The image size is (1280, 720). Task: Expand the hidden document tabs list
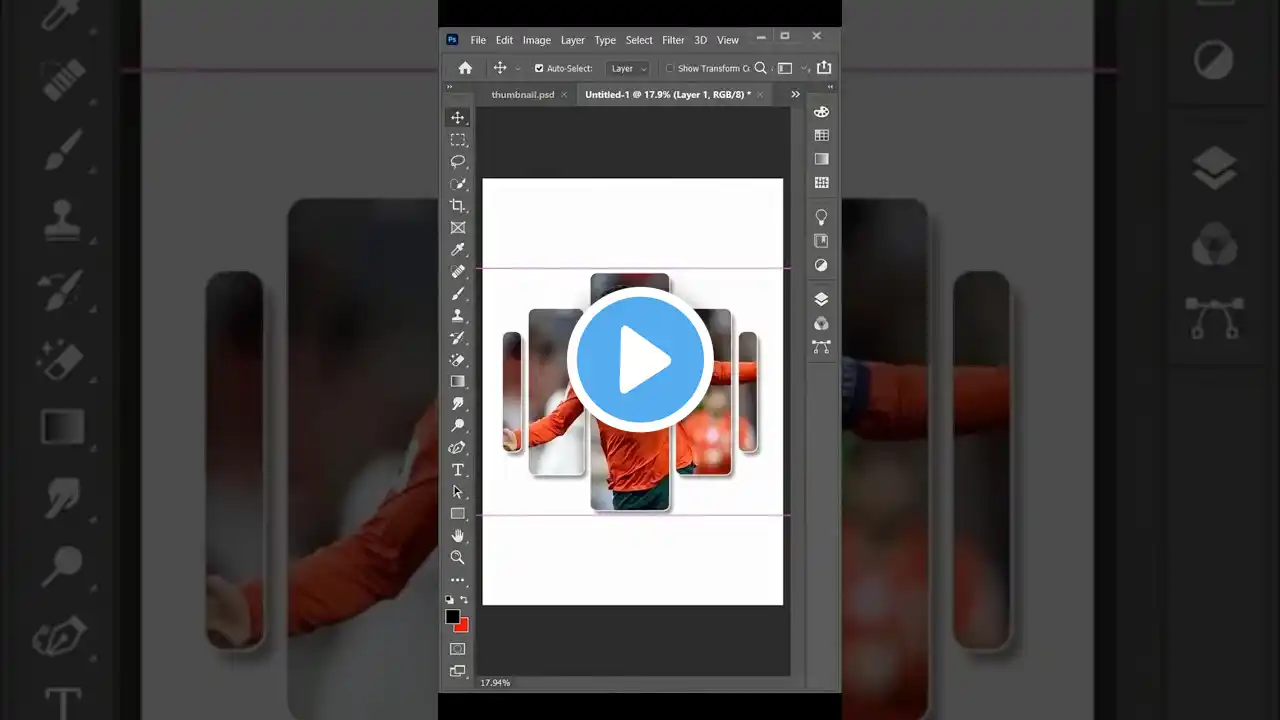[x=795, y=94]
